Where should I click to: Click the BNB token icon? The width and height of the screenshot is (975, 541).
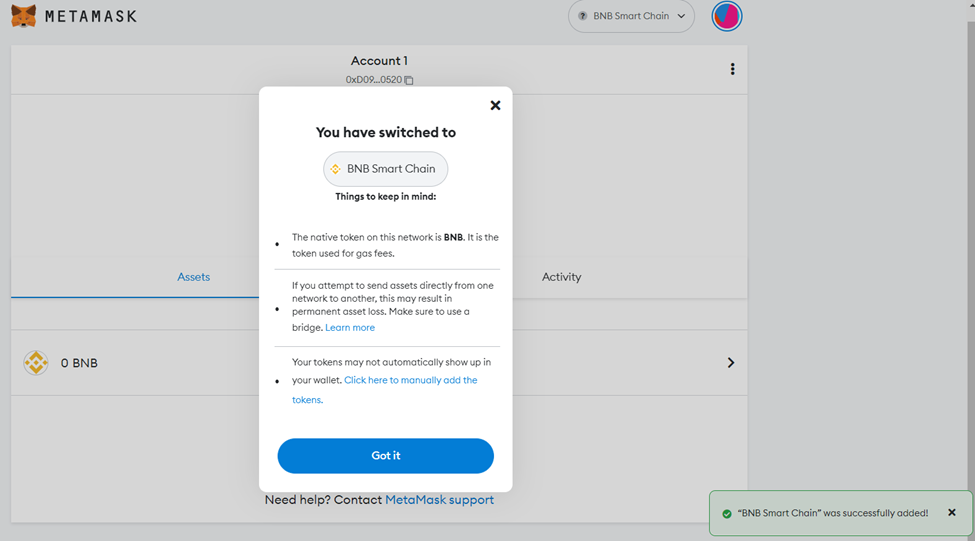36,363
